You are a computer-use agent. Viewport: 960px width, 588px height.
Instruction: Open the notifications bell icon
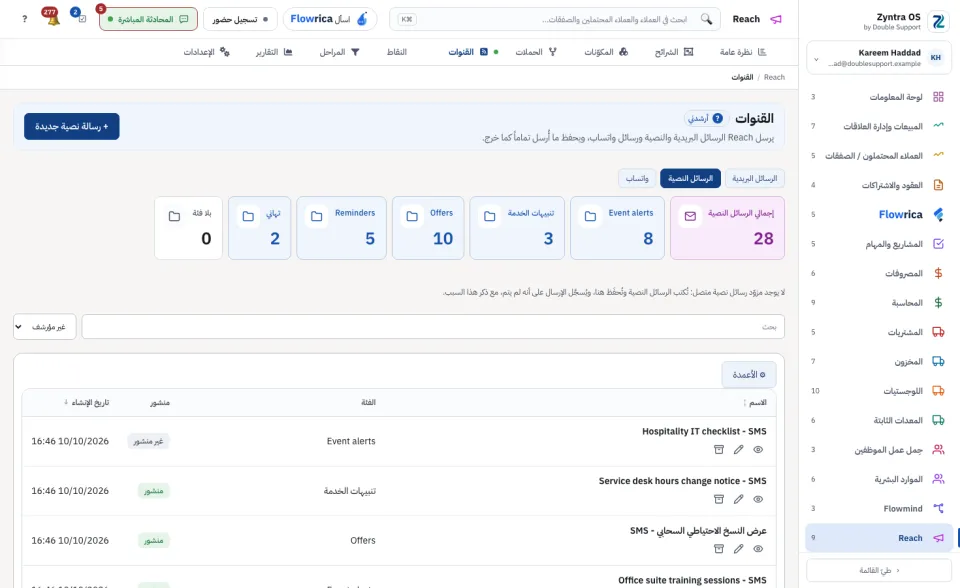pyautogui.click(x=53, y=18)
